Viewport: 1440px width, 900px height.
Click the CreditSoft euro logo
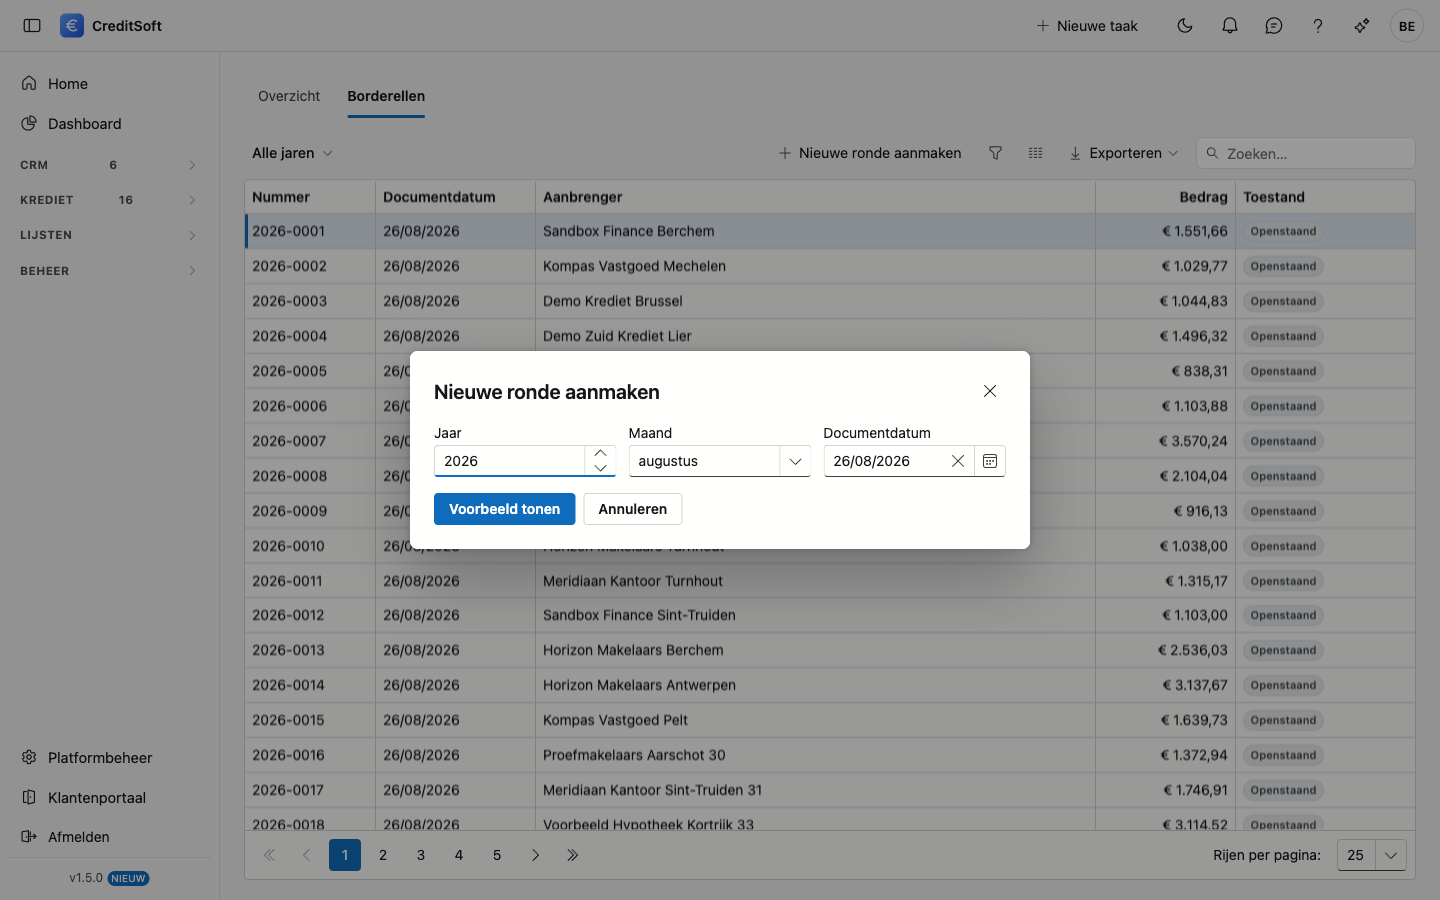[72, 26]
